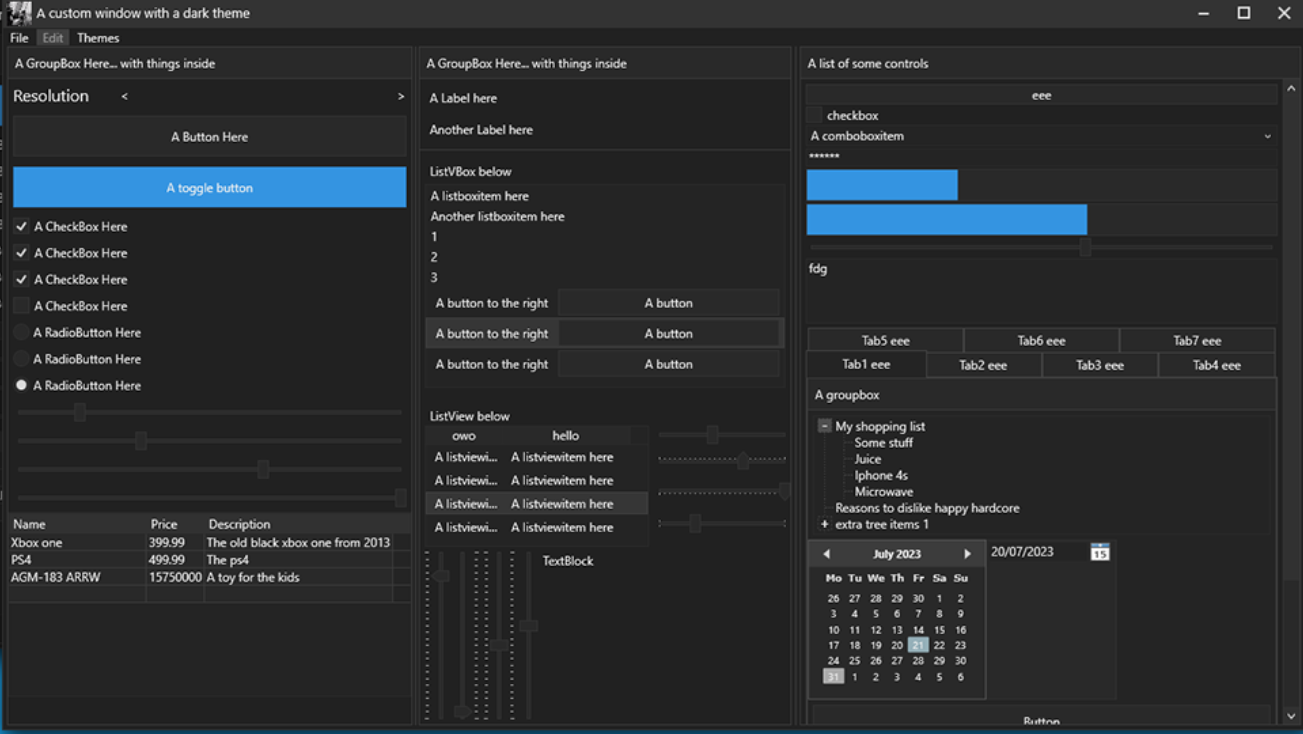This screenshot has width=1303, height=734.
Task: Click the calendar icon beside the date field
Action: 1099,552
